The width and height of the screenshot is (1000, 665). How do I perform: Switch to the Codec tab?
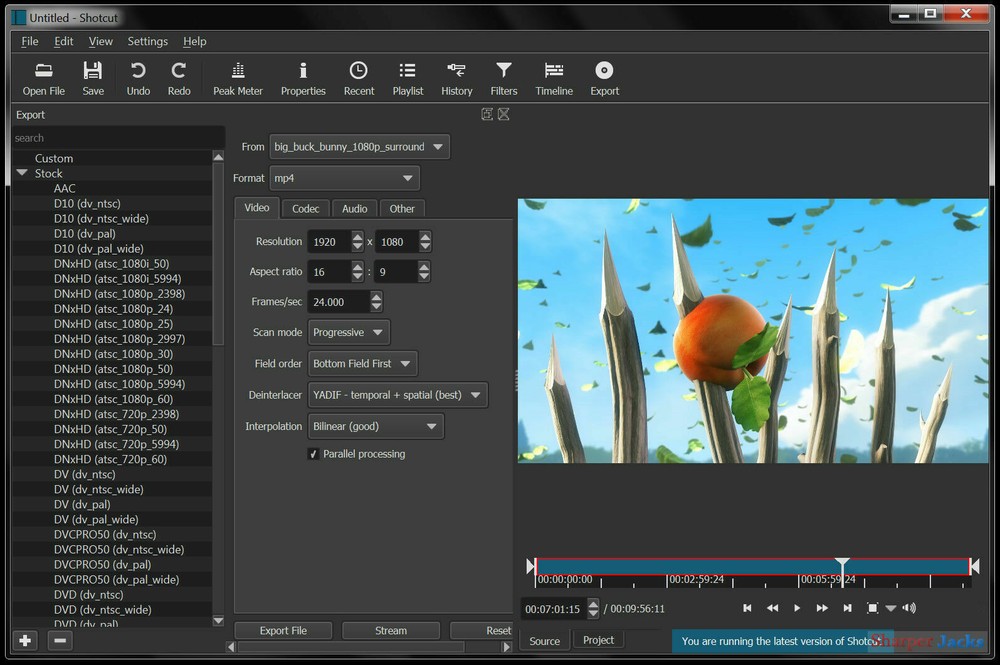pyautogui.click(x=305, y=208)
